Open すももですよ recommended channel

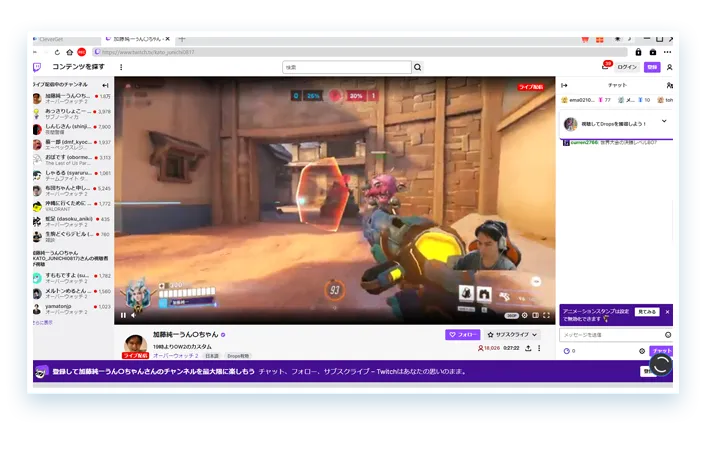pyautogui.click(x=72, y=278)
